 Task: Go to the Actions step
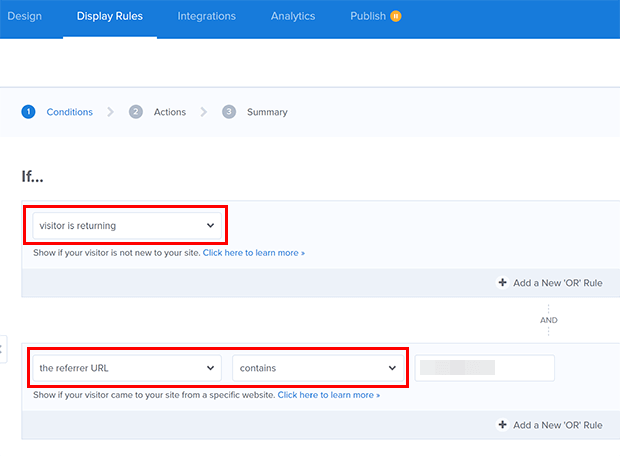pos(170,112)
